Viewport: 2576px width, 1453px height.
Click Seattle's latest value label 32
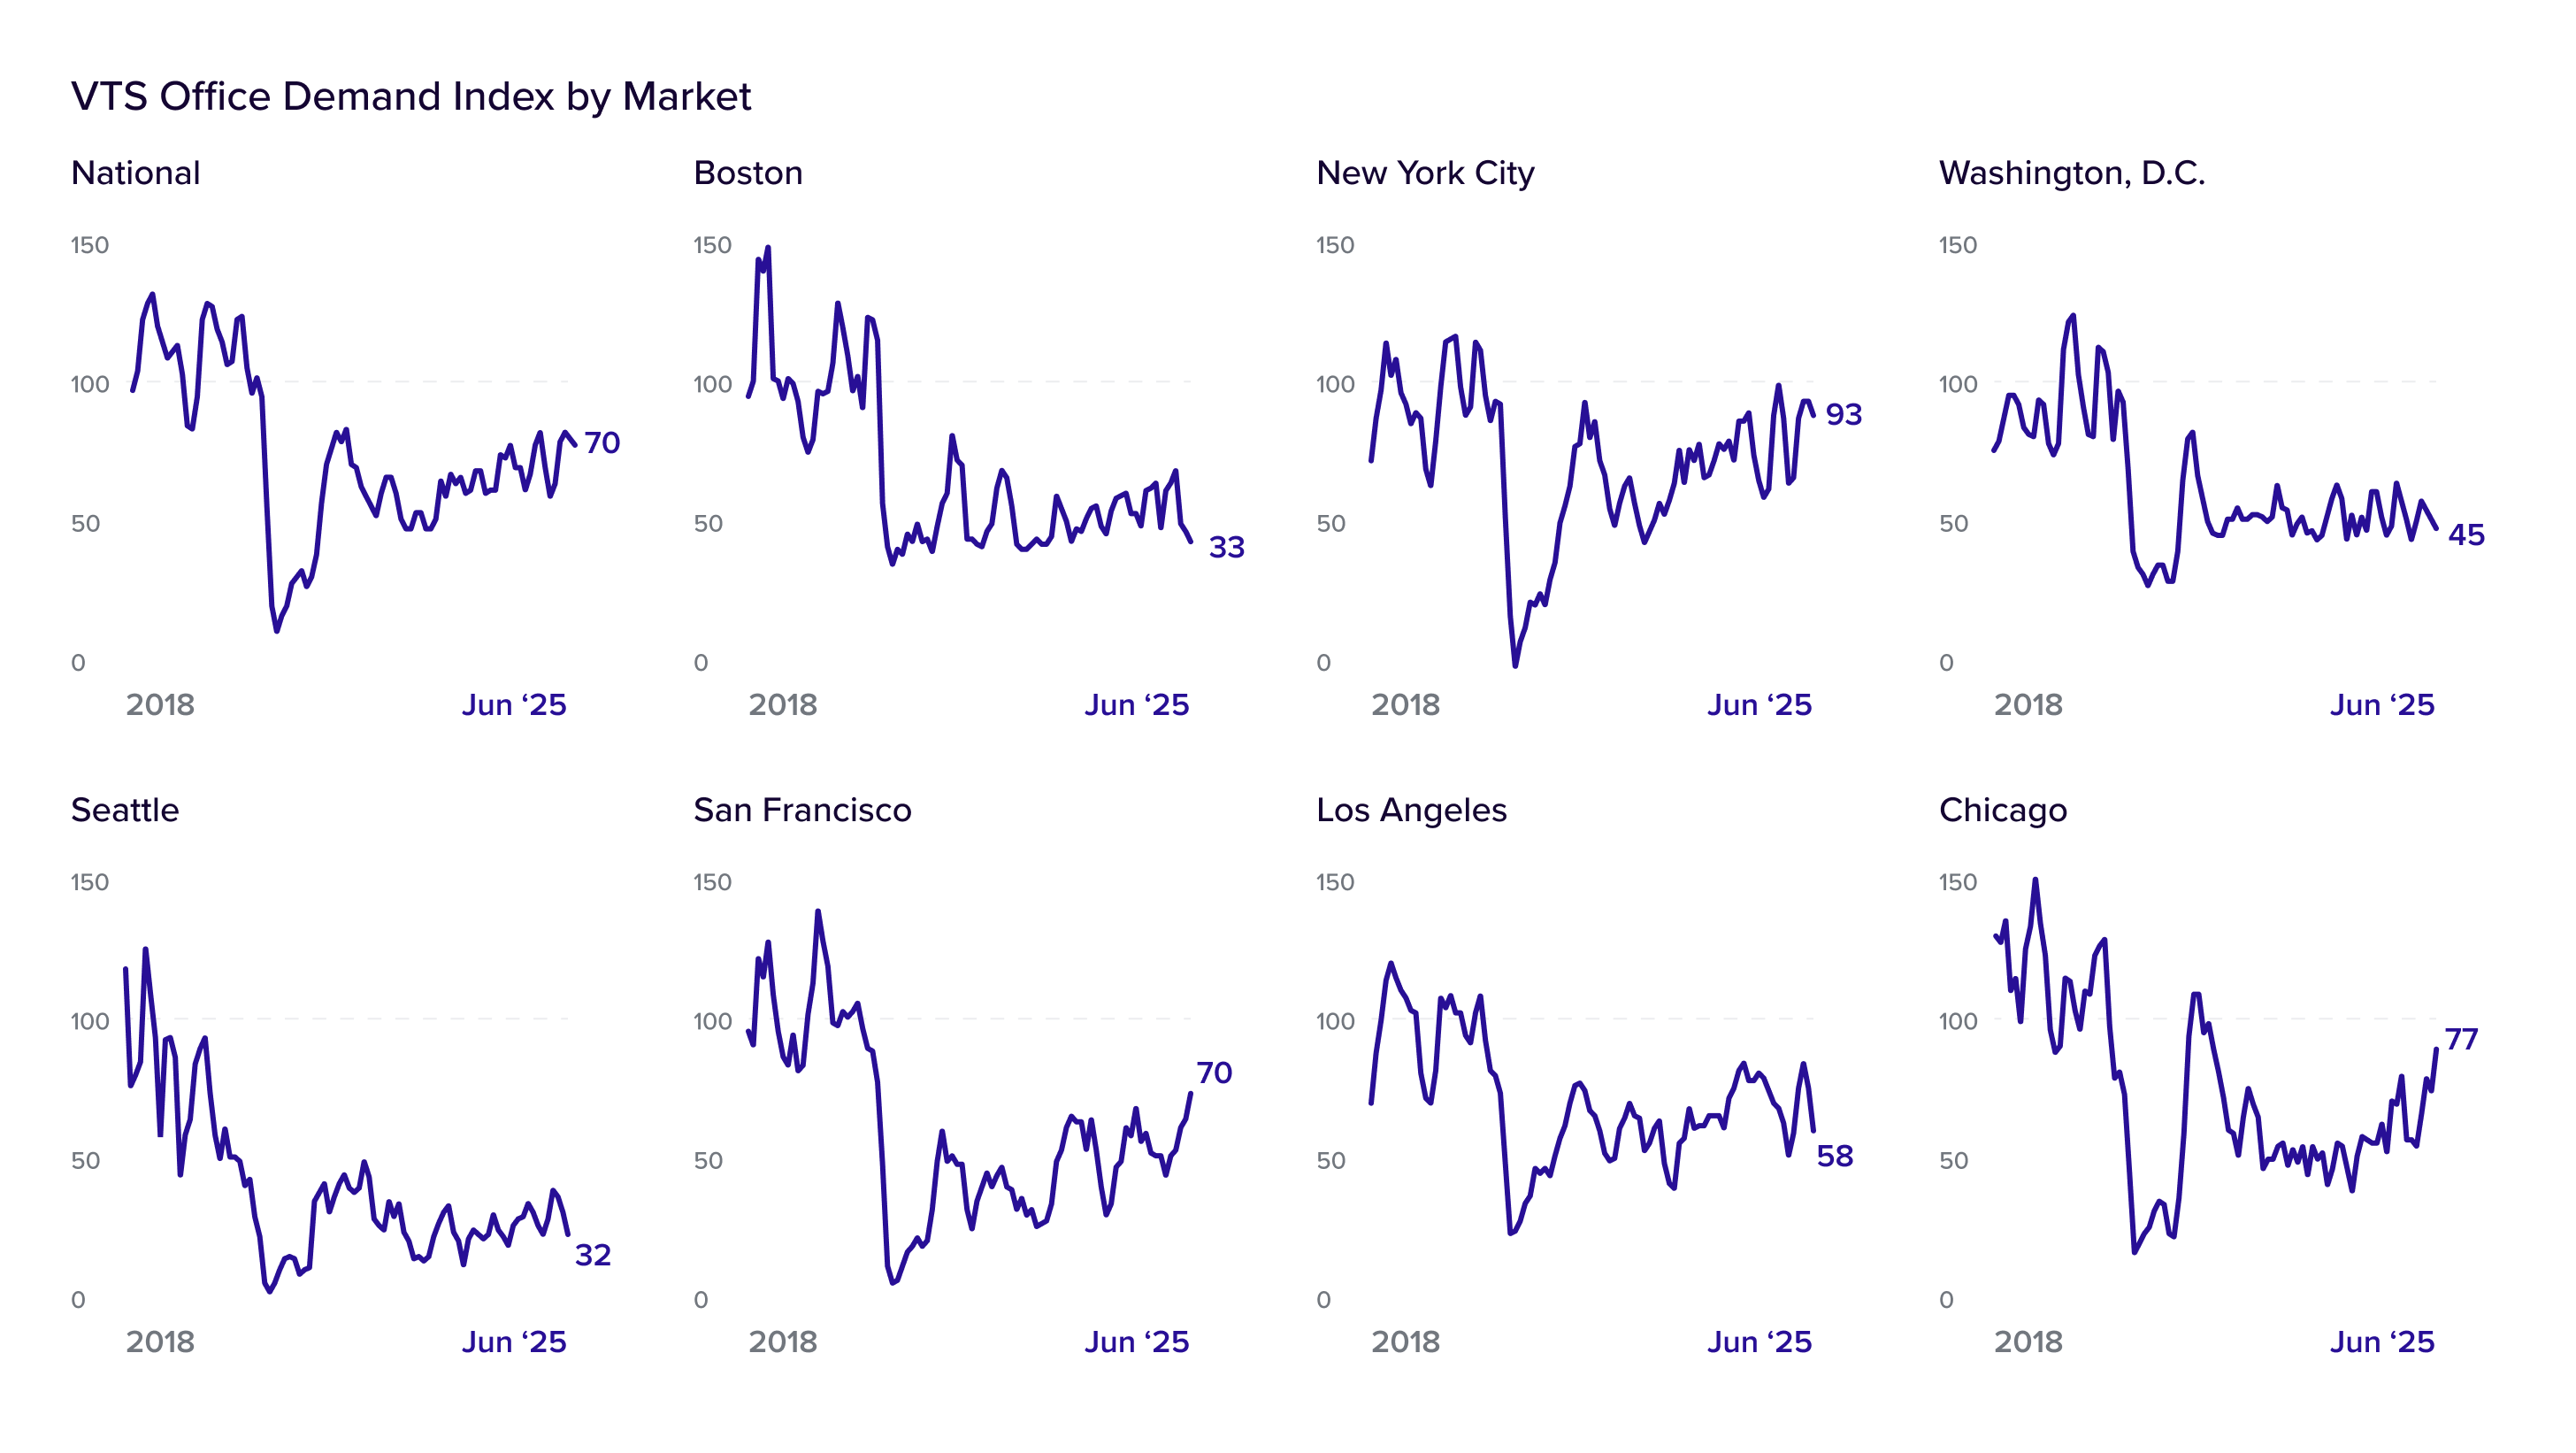(x=593, y=1255)
